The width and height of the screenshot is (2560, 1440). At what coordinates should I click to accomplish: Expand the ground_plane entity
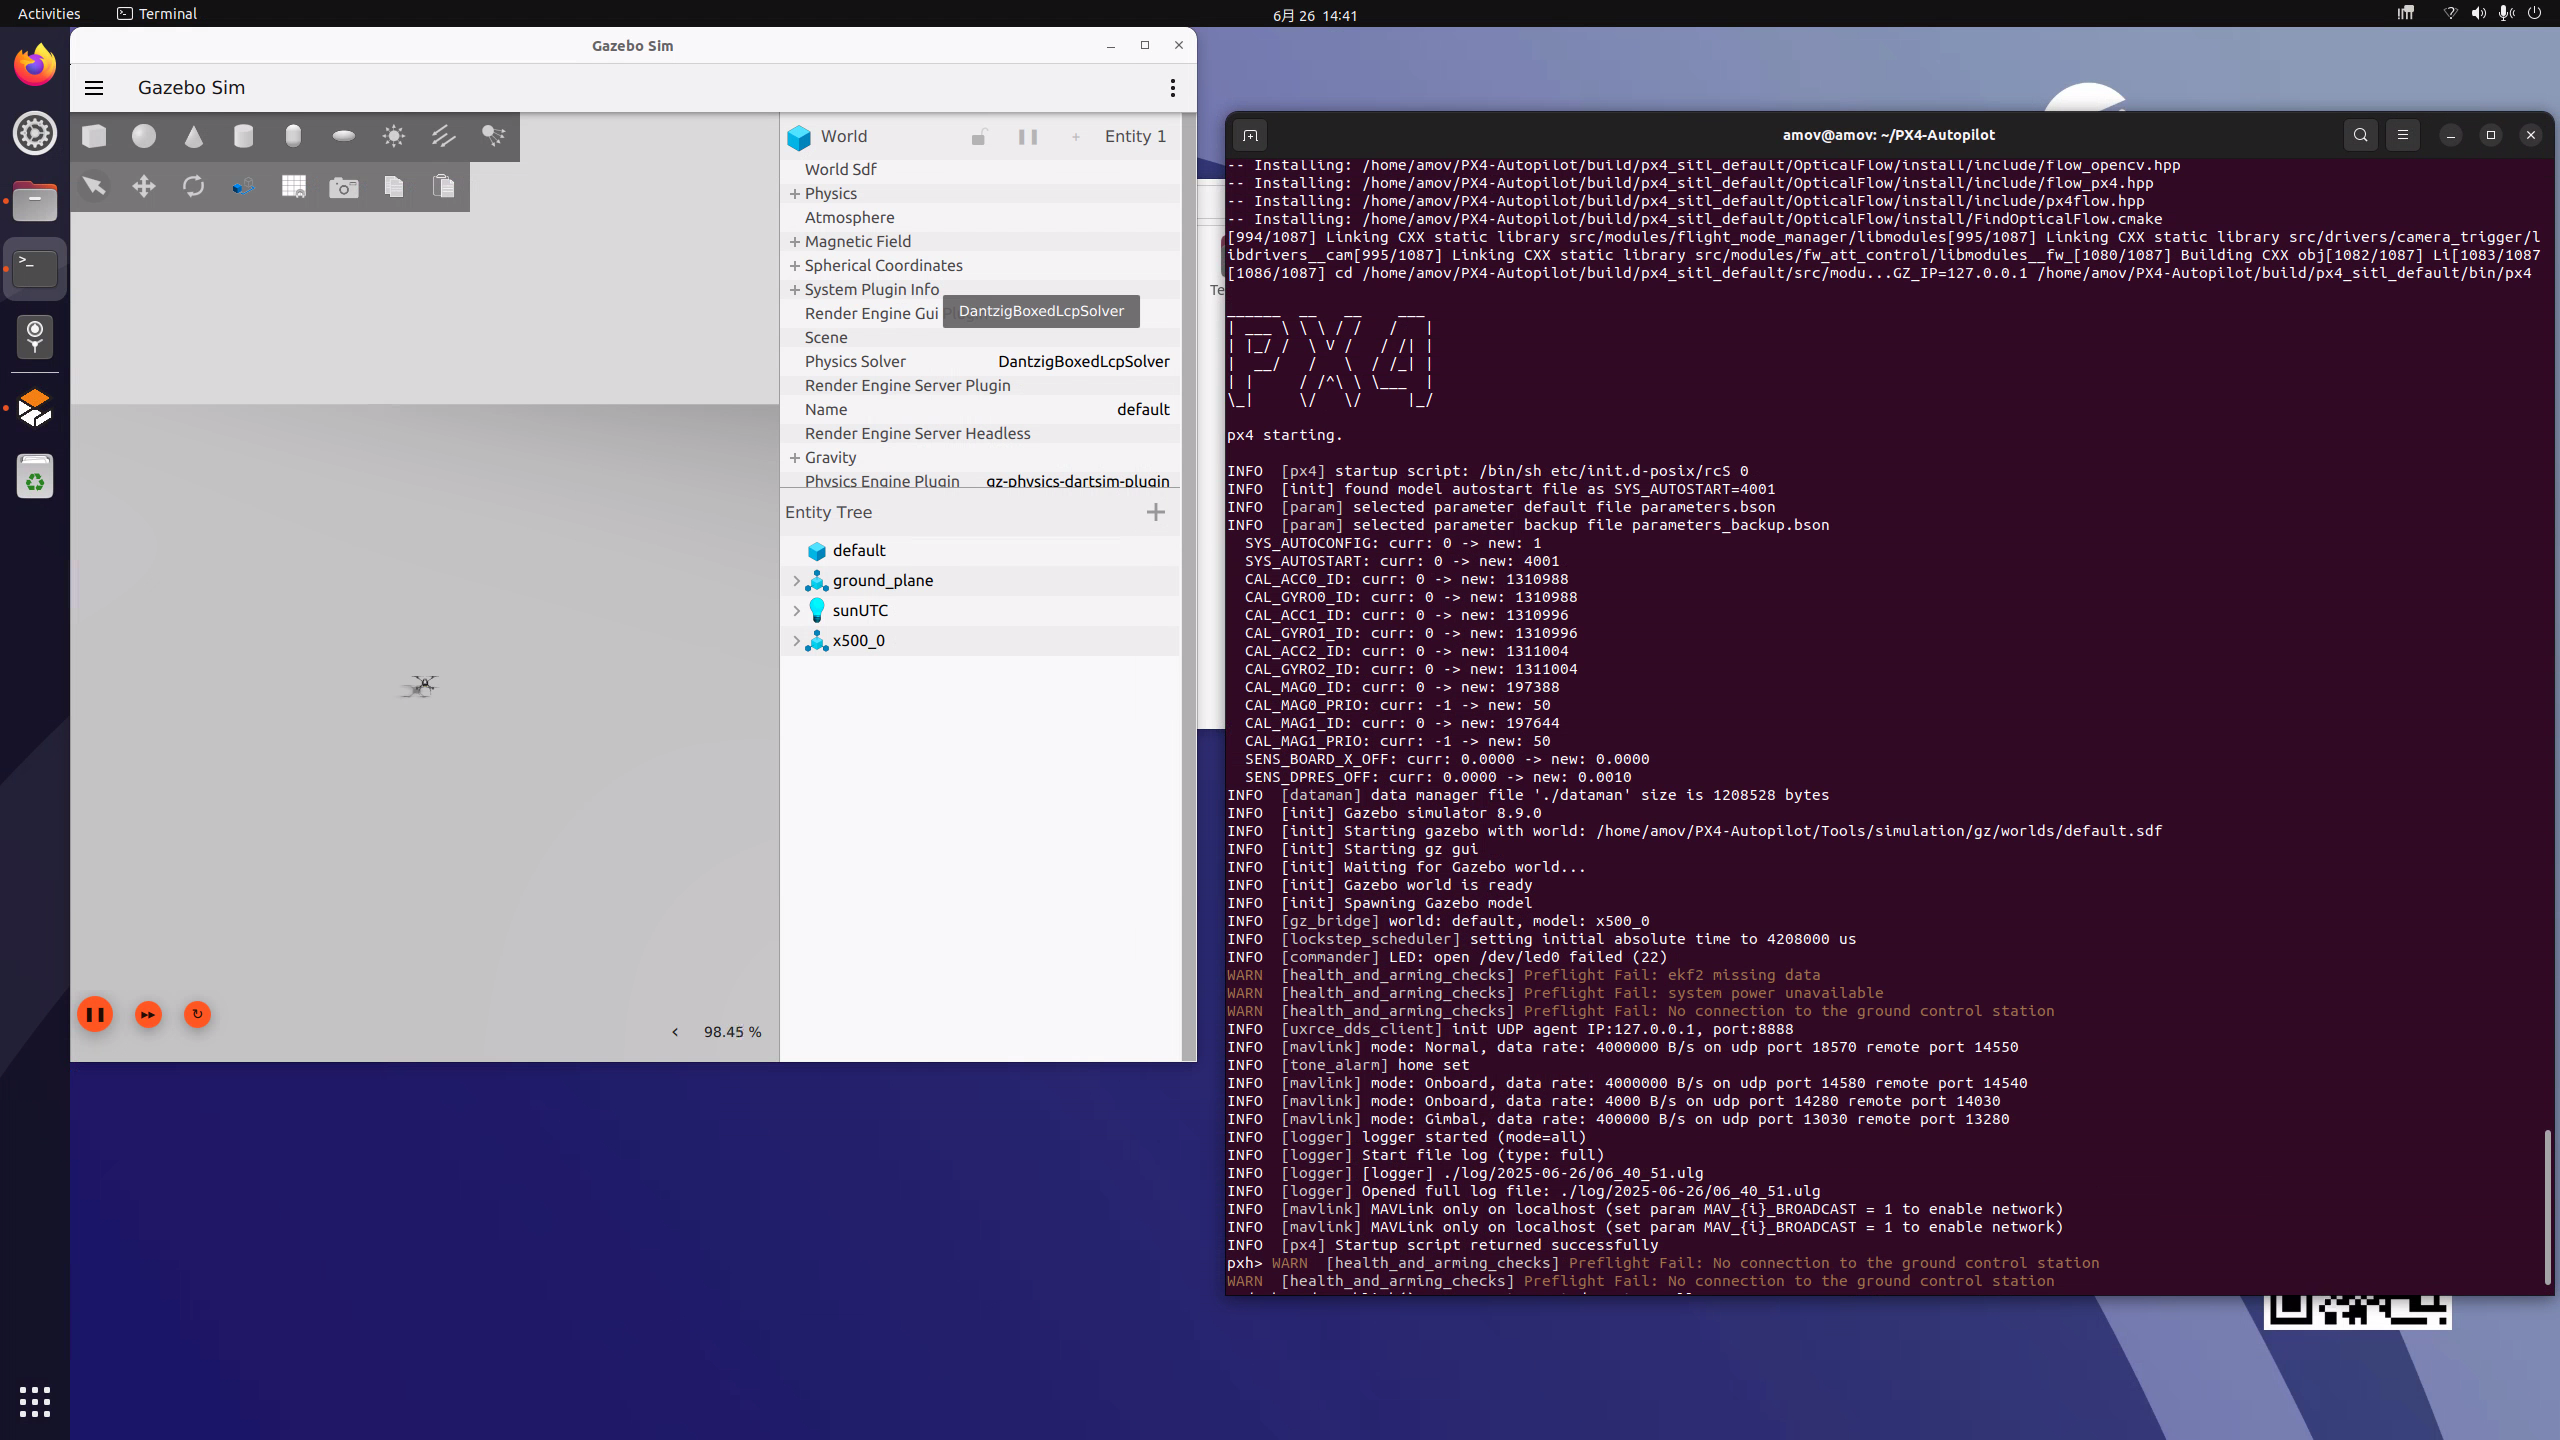797,581
